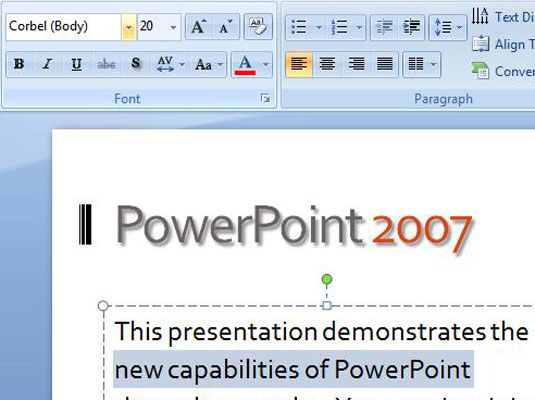Increase the list indent level
Image resolution: width=535 pixels, height=400 pixels.
point(411,27)
